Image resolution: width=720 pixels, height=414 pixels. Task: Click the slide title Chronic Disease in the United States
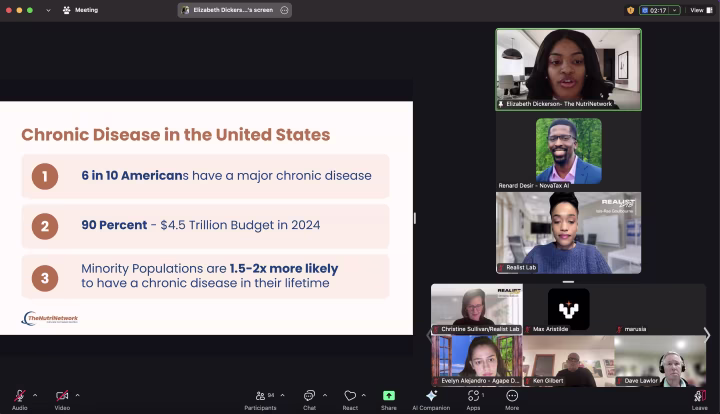pyautogui.click(x=175, y=134)
